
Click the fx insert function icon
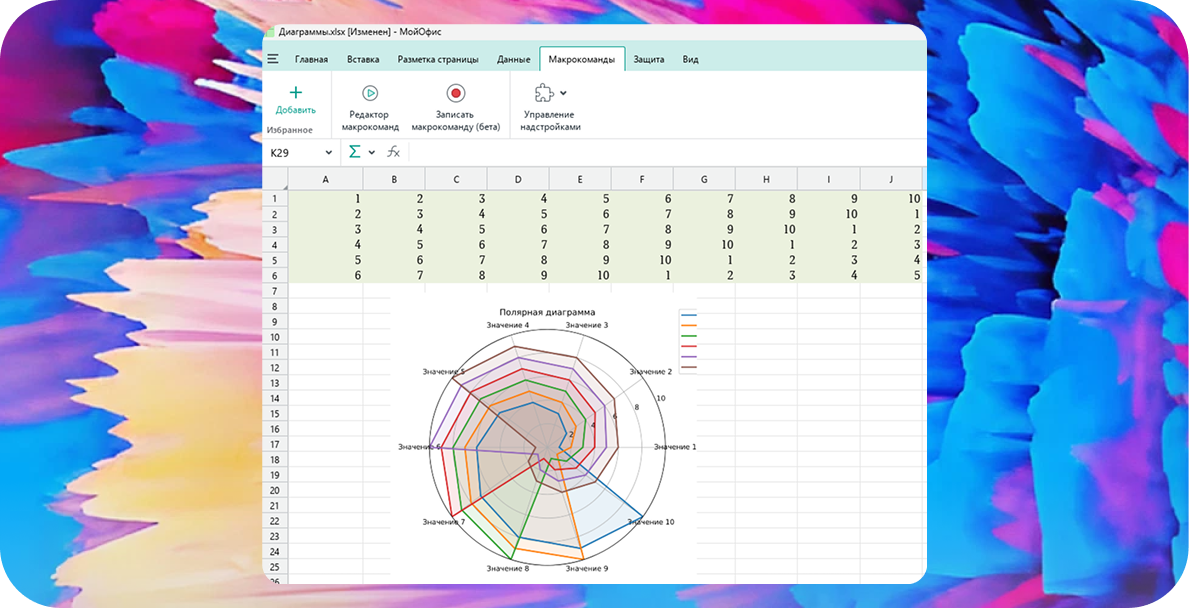[393, 152]
